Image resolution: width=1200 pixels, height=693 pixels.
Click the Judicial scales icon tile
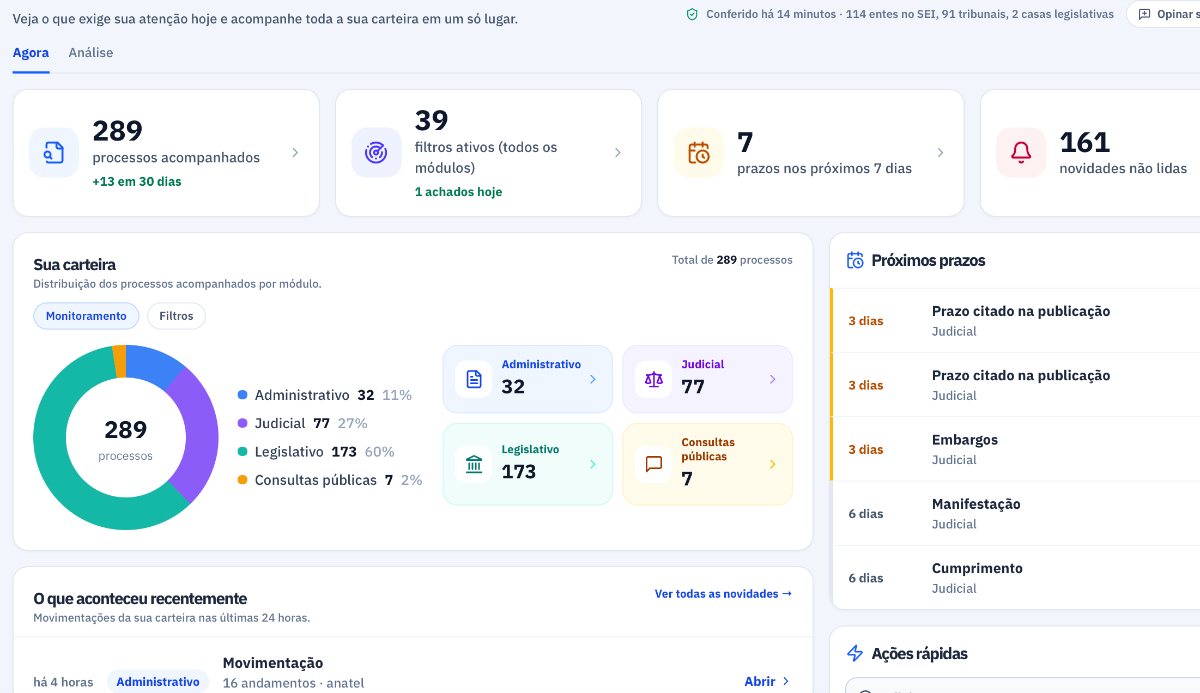point(654,379)
